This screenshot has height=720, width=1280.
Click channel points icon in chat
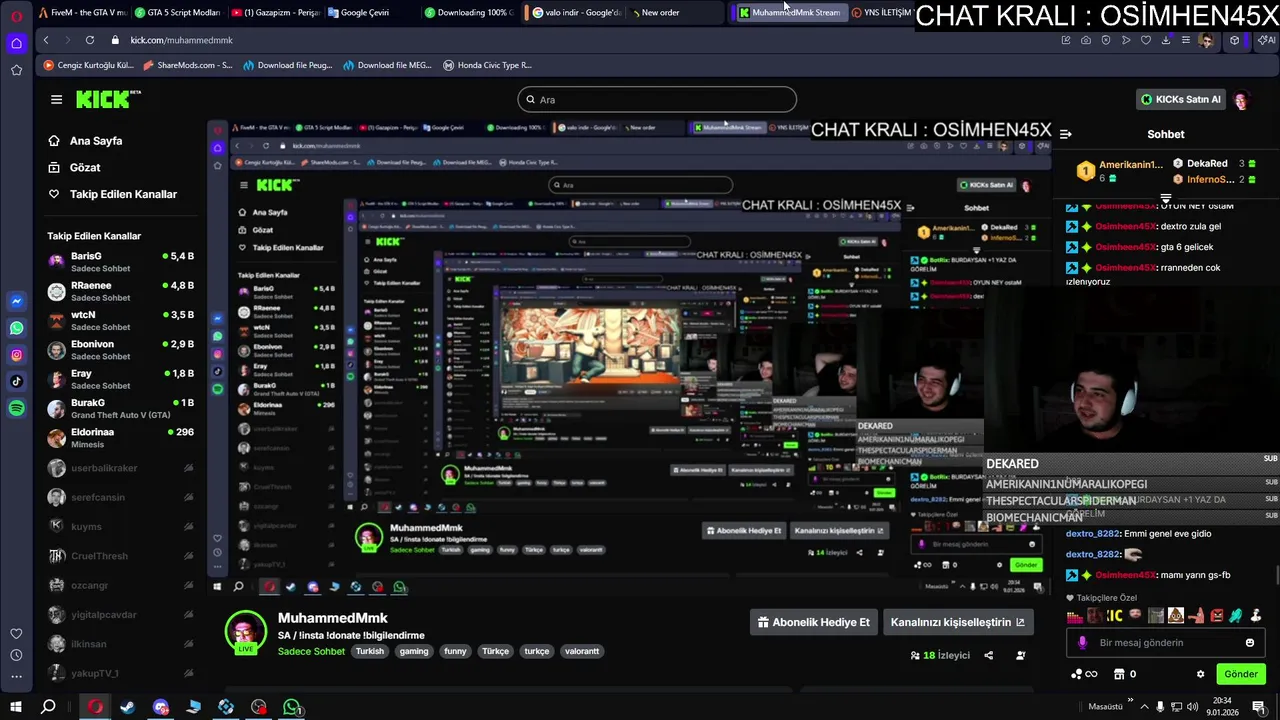coord(1076,674)
